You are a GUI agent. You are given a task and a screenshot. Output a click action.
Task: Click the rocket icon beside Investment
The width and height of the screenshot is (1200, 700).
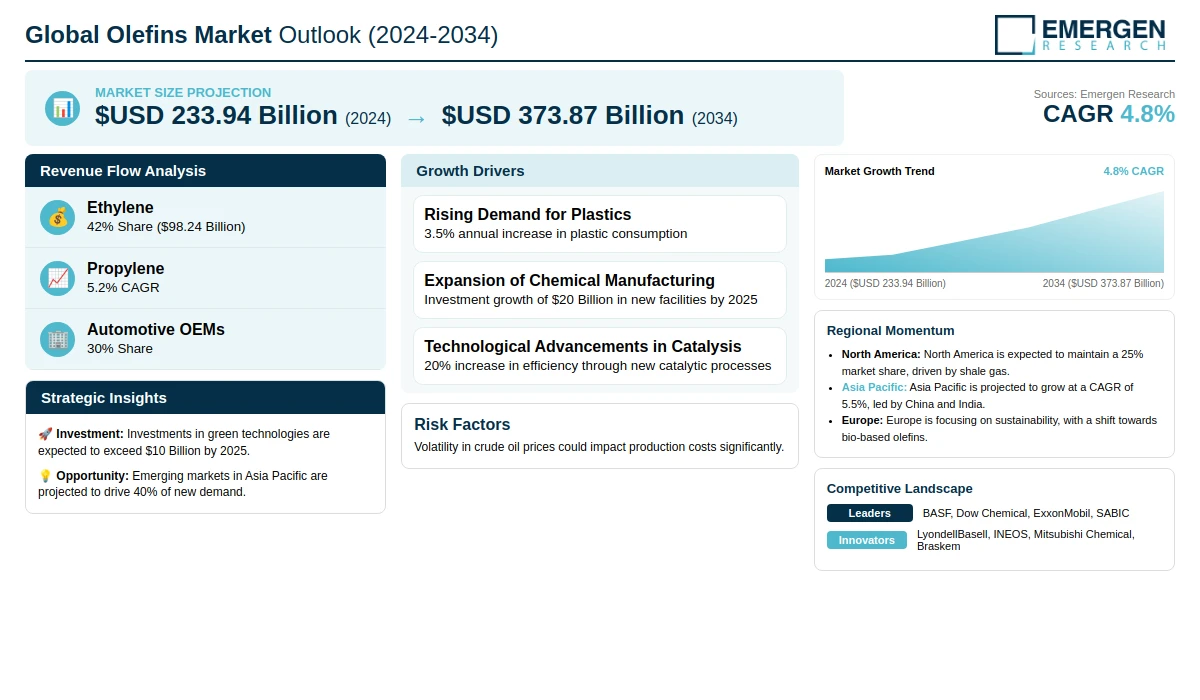[x=45, y=434]
